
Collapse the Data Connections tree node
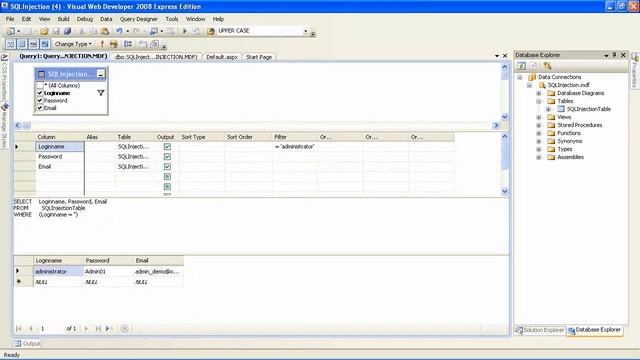coord(520,77)
